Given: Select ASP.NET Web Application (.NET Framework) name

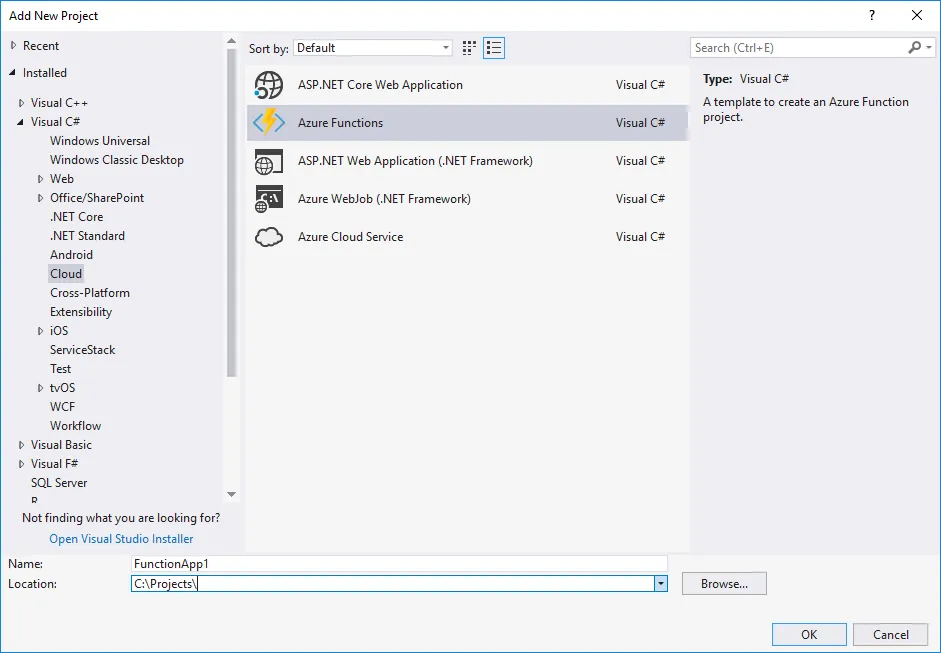Looking at the screenshot, I should (415, 161).
